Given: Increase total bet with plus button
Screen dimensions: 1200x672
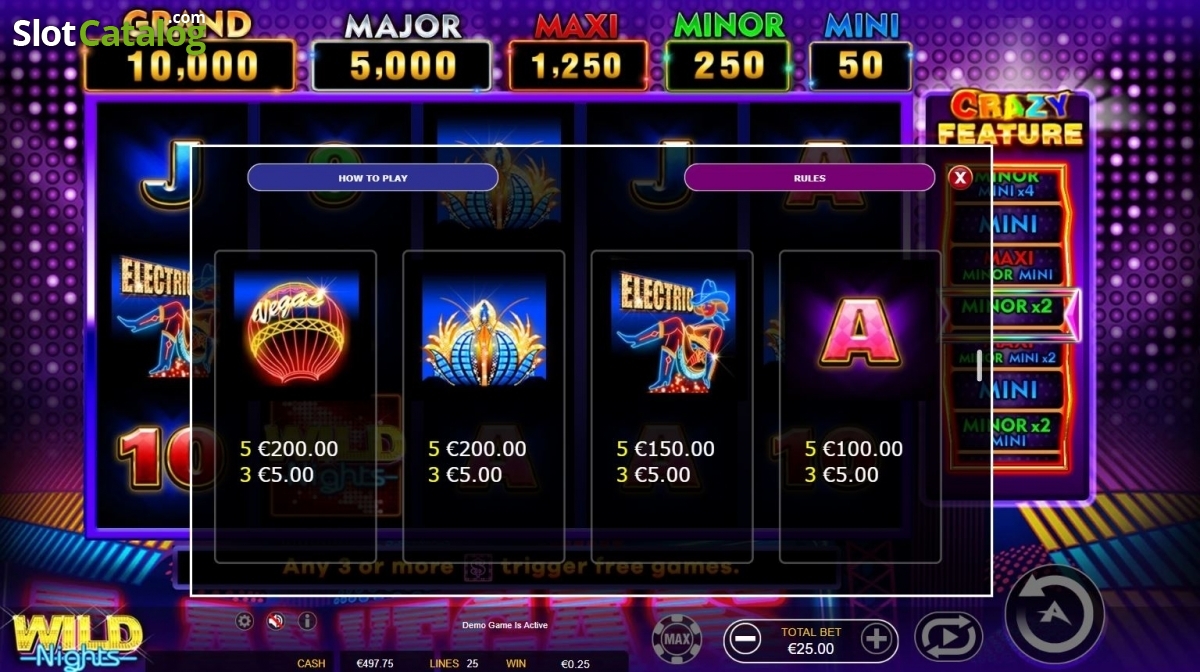Looking at the screenshot, I should pos(877,639).
